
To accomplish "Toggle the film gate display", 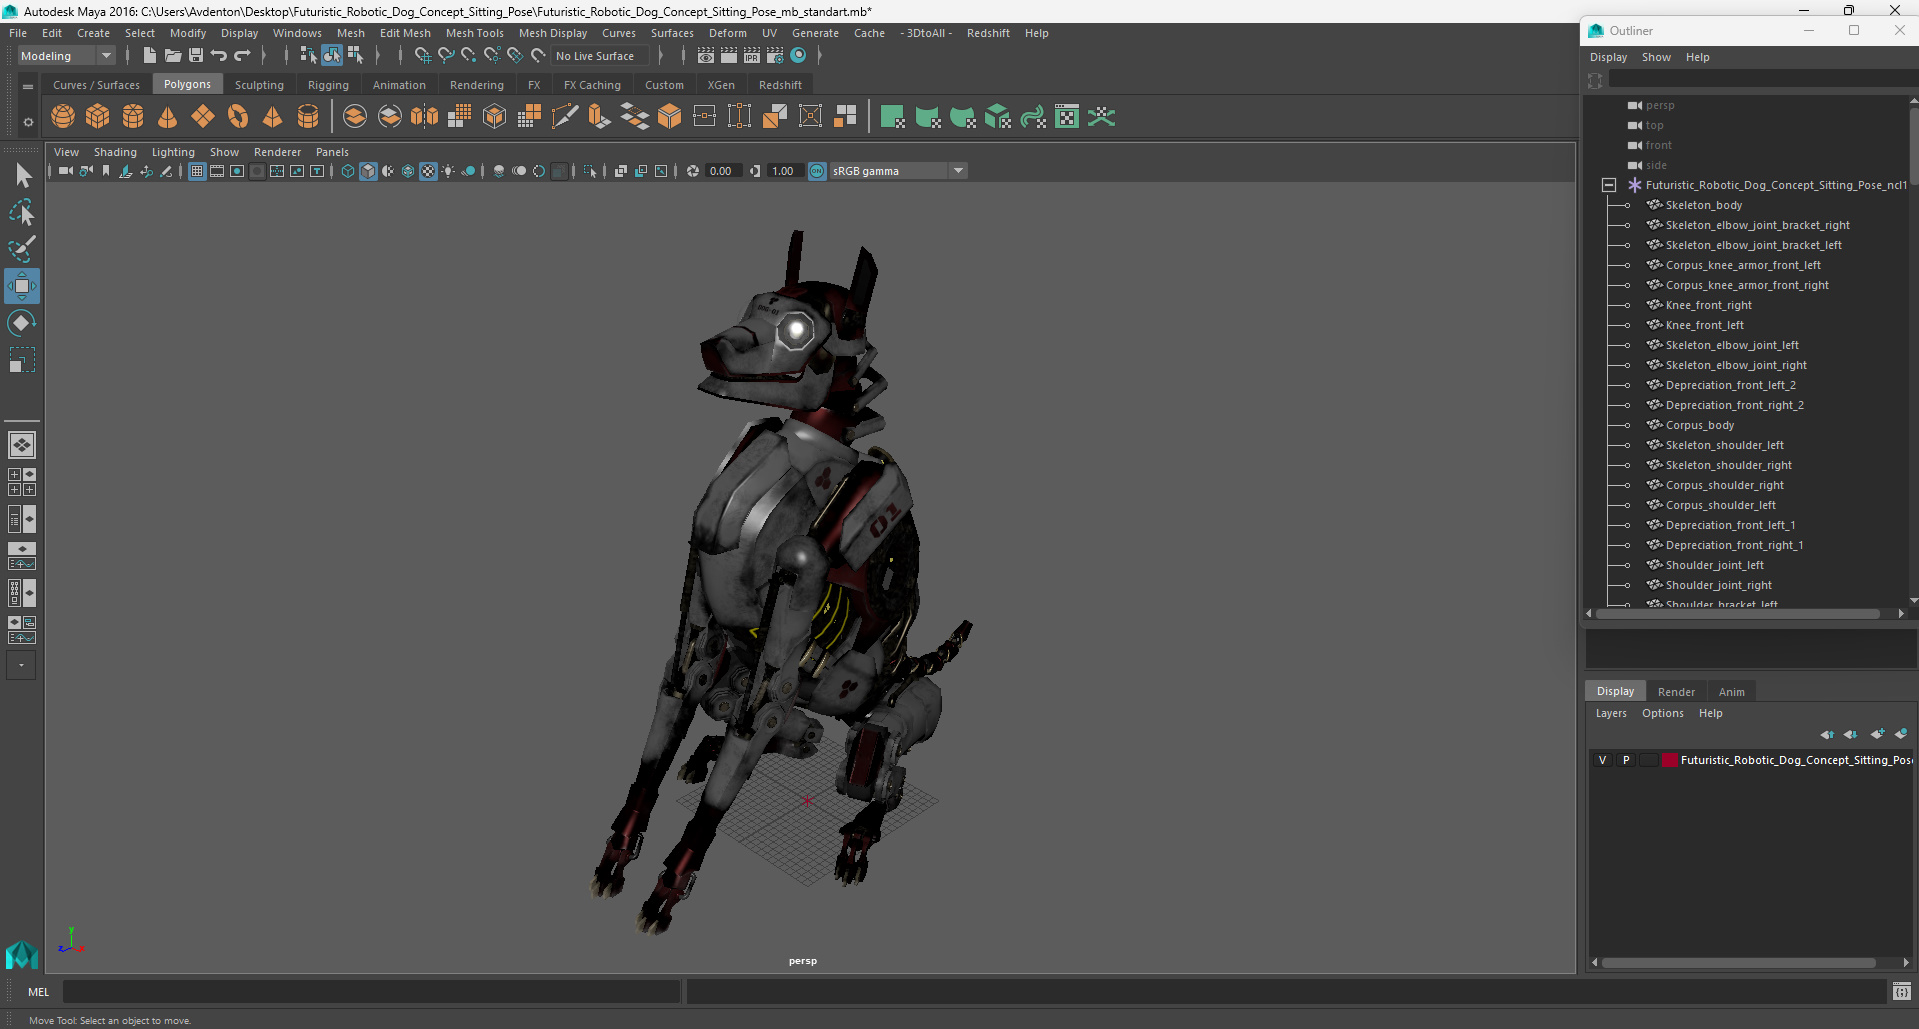I will pyautogui.click(x=217, y=171).
